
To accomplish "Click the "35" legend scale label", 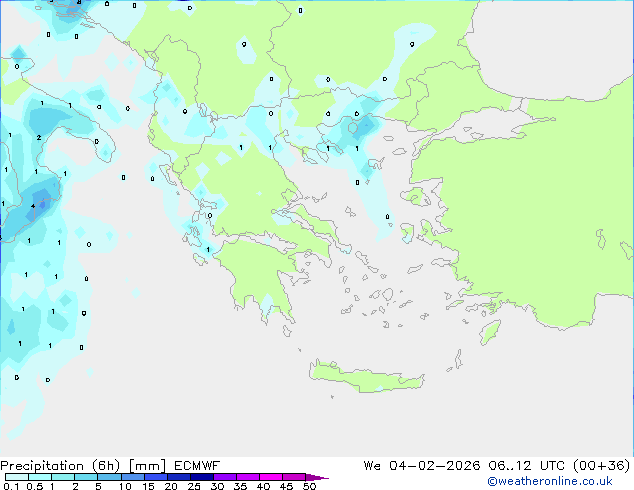I will pos(240,486).
